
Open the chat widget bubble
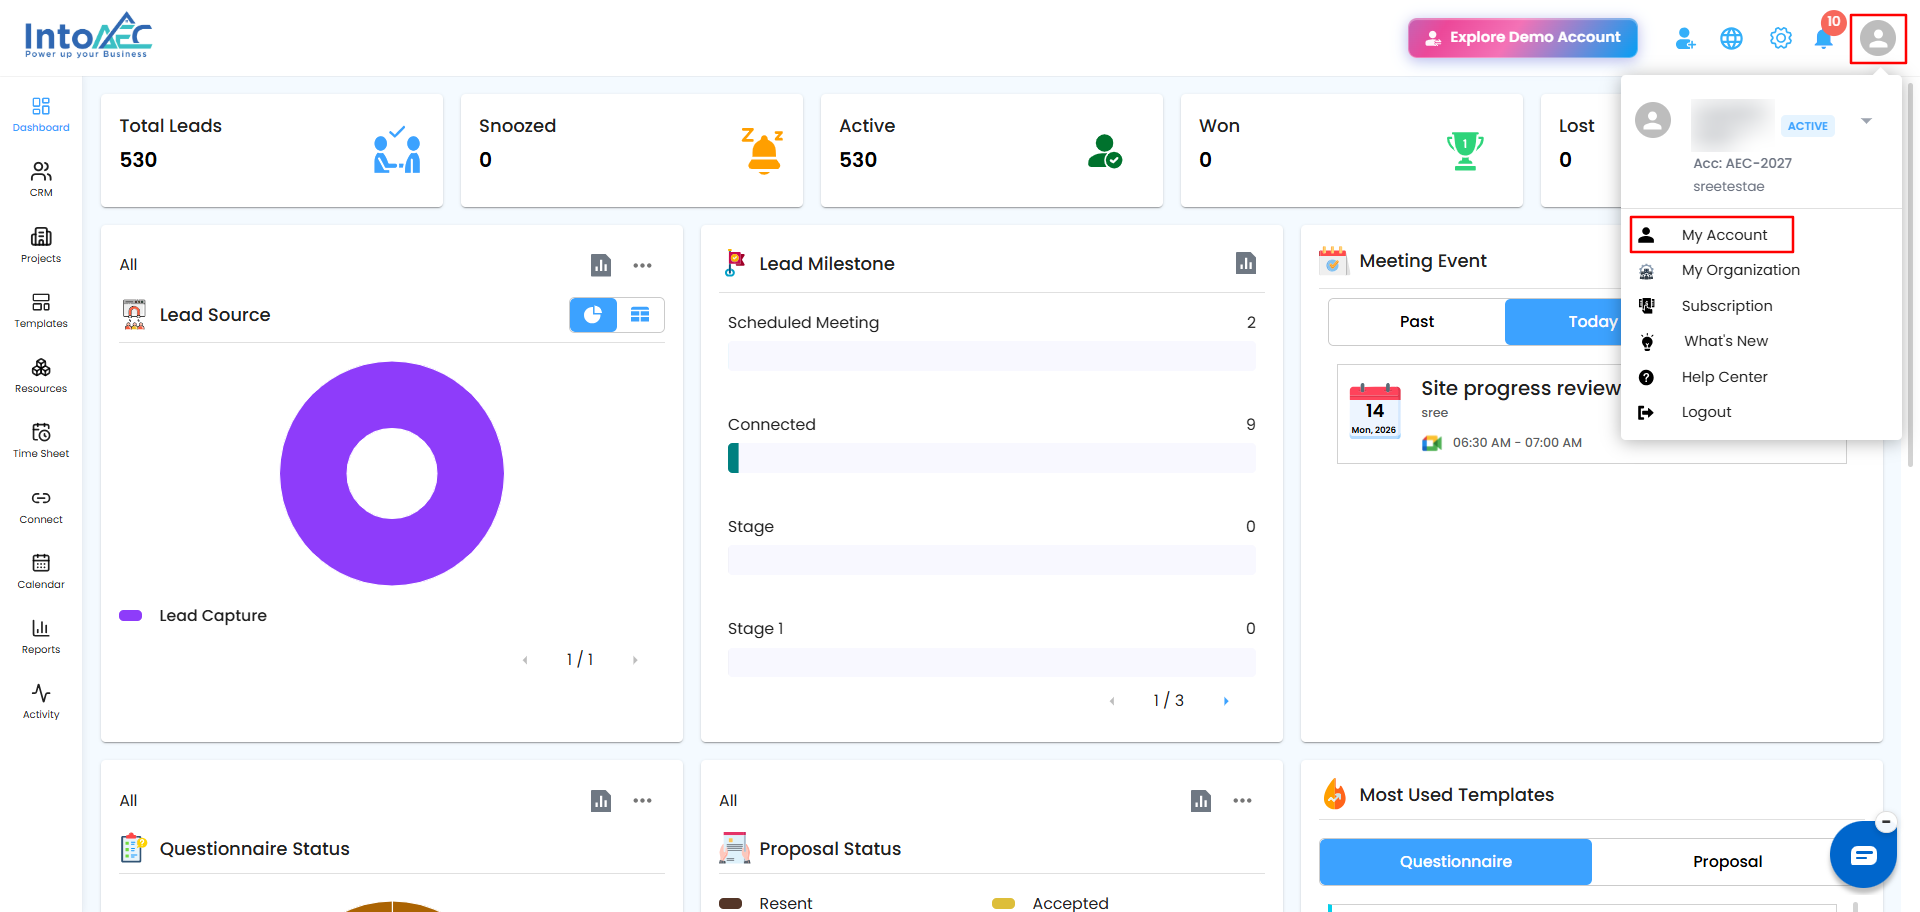point(1863,855)
